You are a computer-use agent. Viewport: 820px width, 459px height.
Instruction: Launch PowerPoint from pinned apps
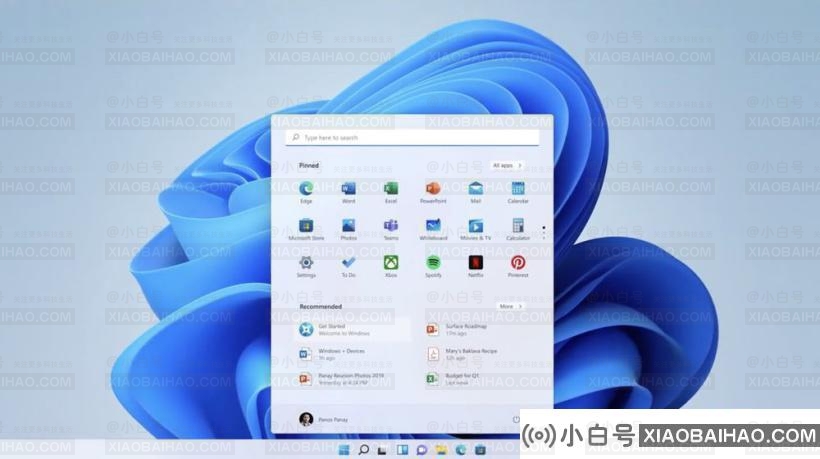433,192
